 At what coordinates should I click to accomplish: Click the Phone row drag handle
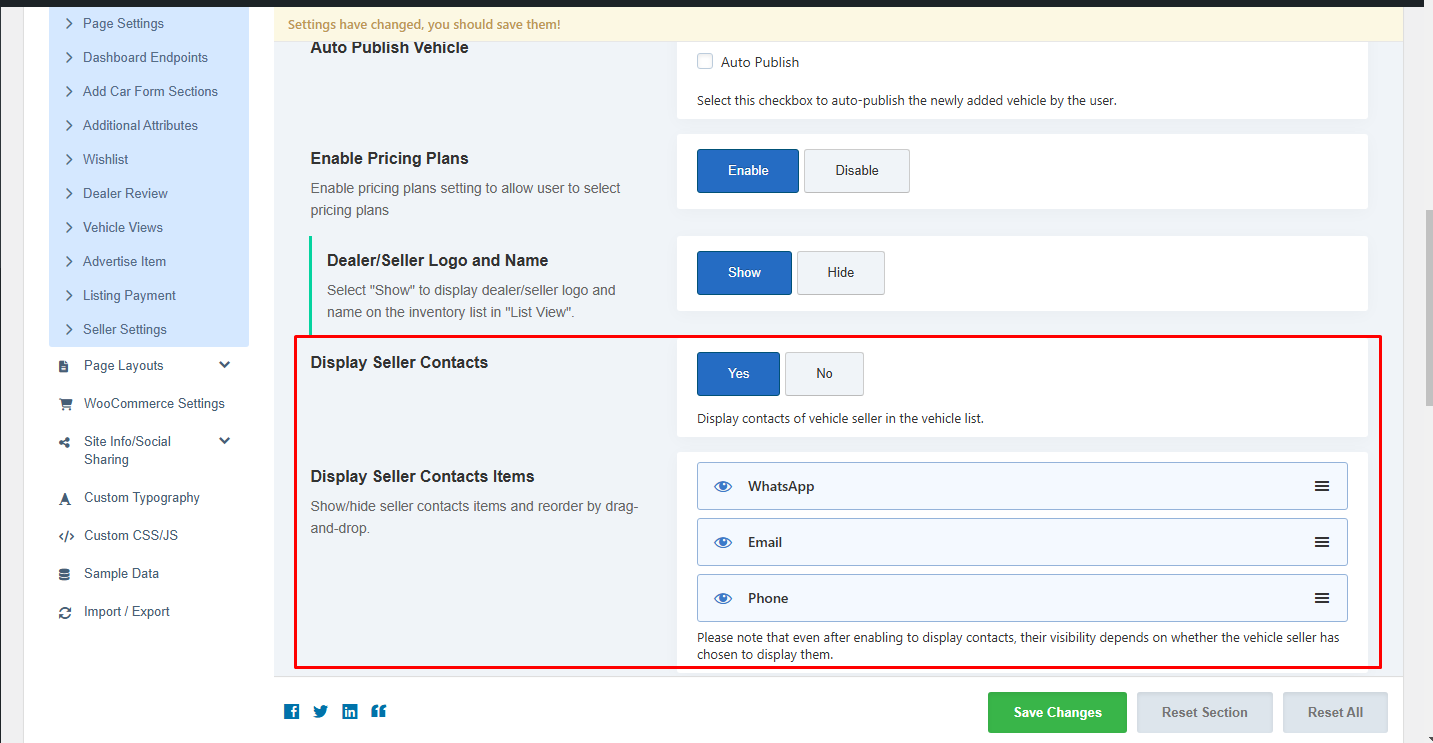[1322, 598]
